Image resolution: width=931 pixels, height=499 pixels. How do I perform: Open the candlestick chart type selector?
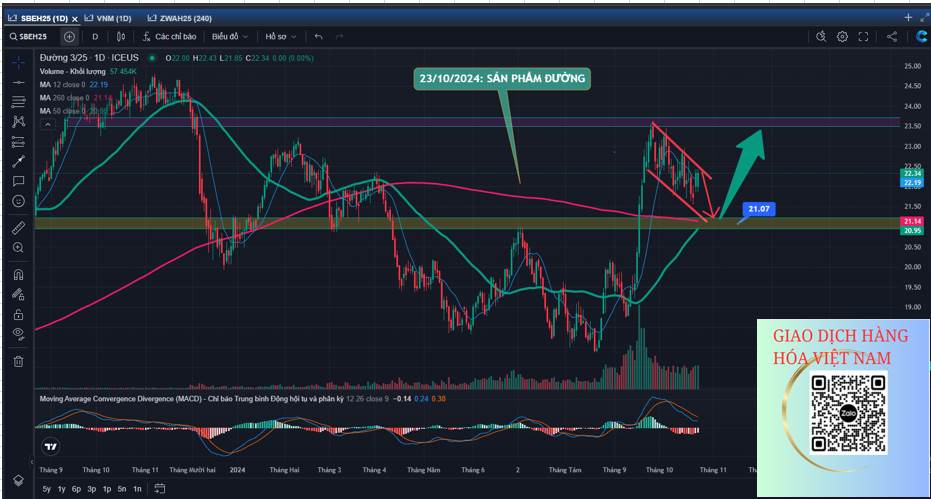tap(120, 37)
